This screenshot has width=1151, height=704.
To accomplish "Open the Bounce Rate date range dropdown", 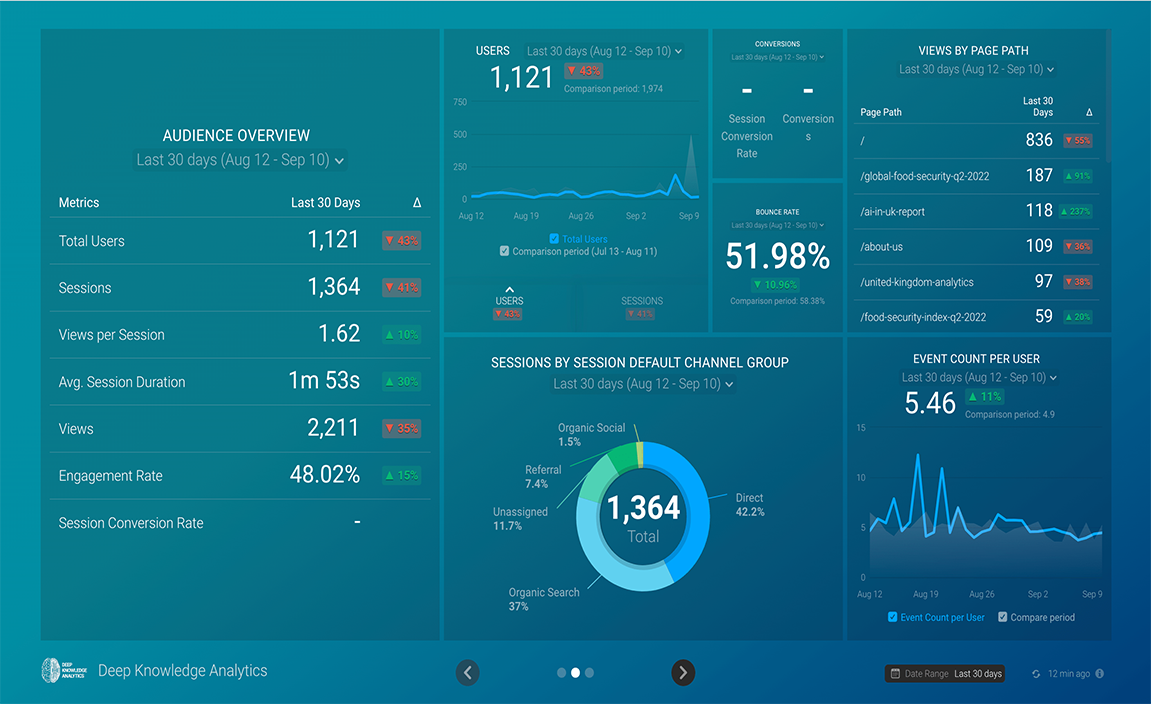I will tap(777, 225).
